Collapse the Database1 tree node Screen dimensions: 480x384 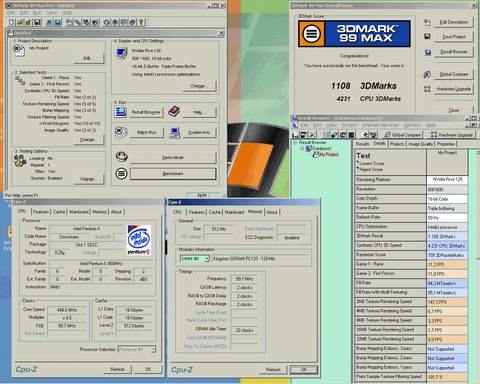point(302,149)
